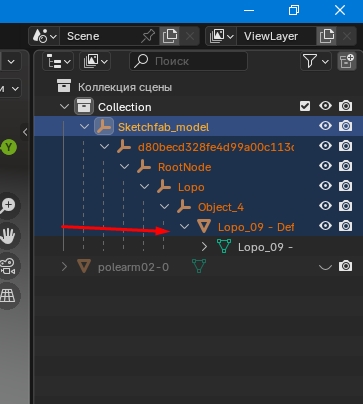Viewport: 363px width, 404px height.
Task: Open the outliner editor type menu
Action: click(x=58, y=61)
